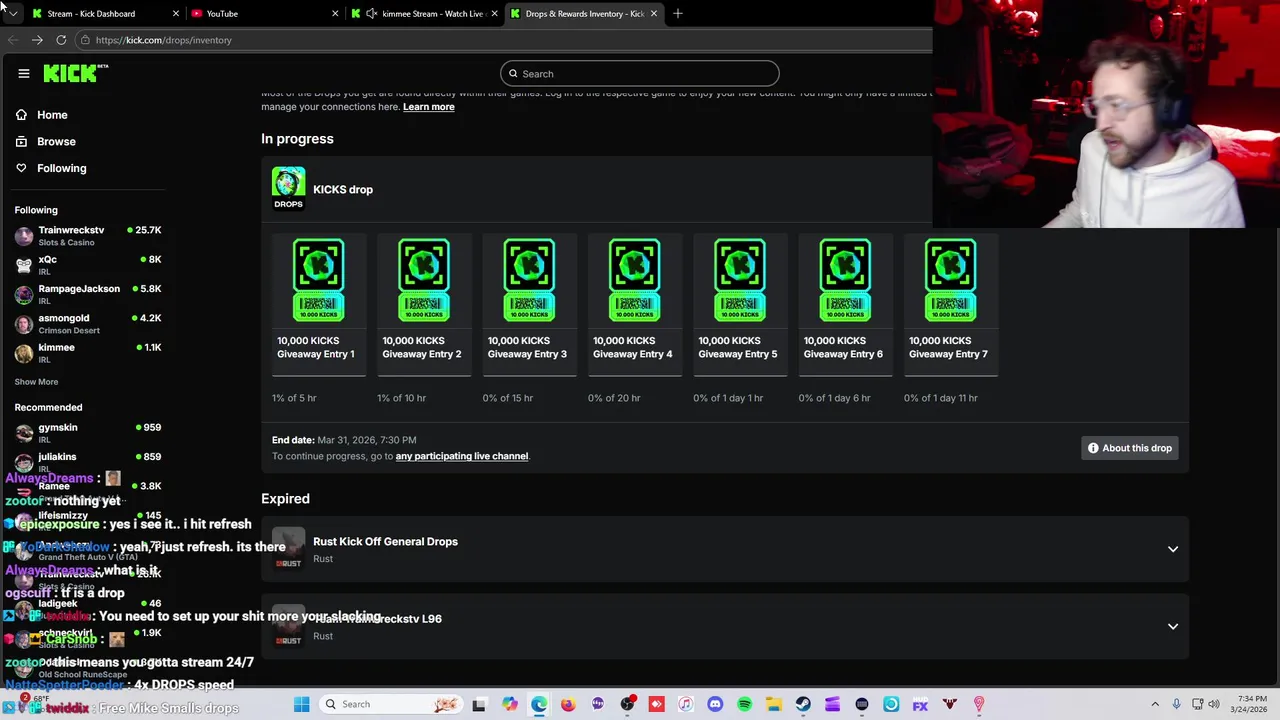Open Following in the sidebar

62,168
